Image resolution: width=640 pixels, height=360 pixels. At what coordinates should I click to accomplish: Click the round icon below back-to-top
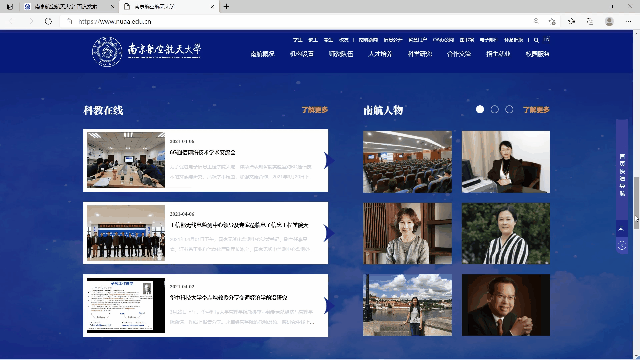tap(622, 245)
